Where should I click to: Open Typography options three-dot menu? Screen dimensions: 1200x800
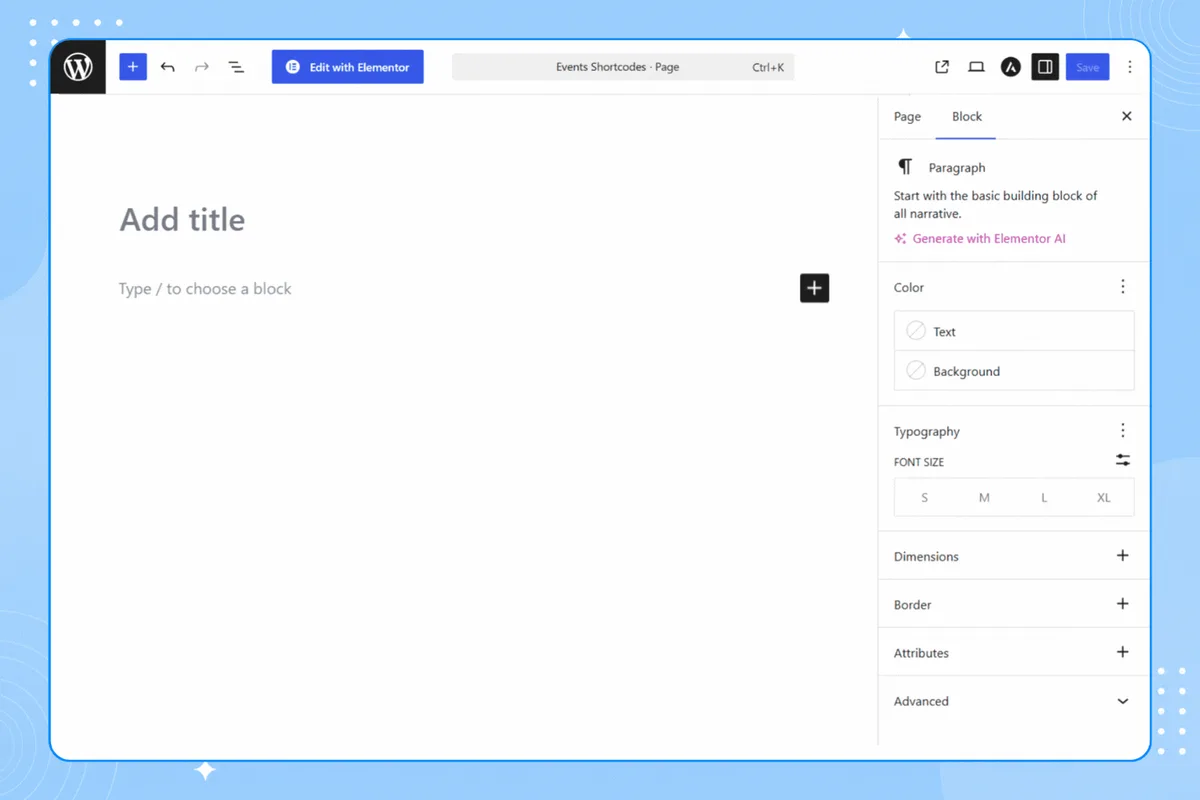pyautogui.click(x=1123, y=431)
